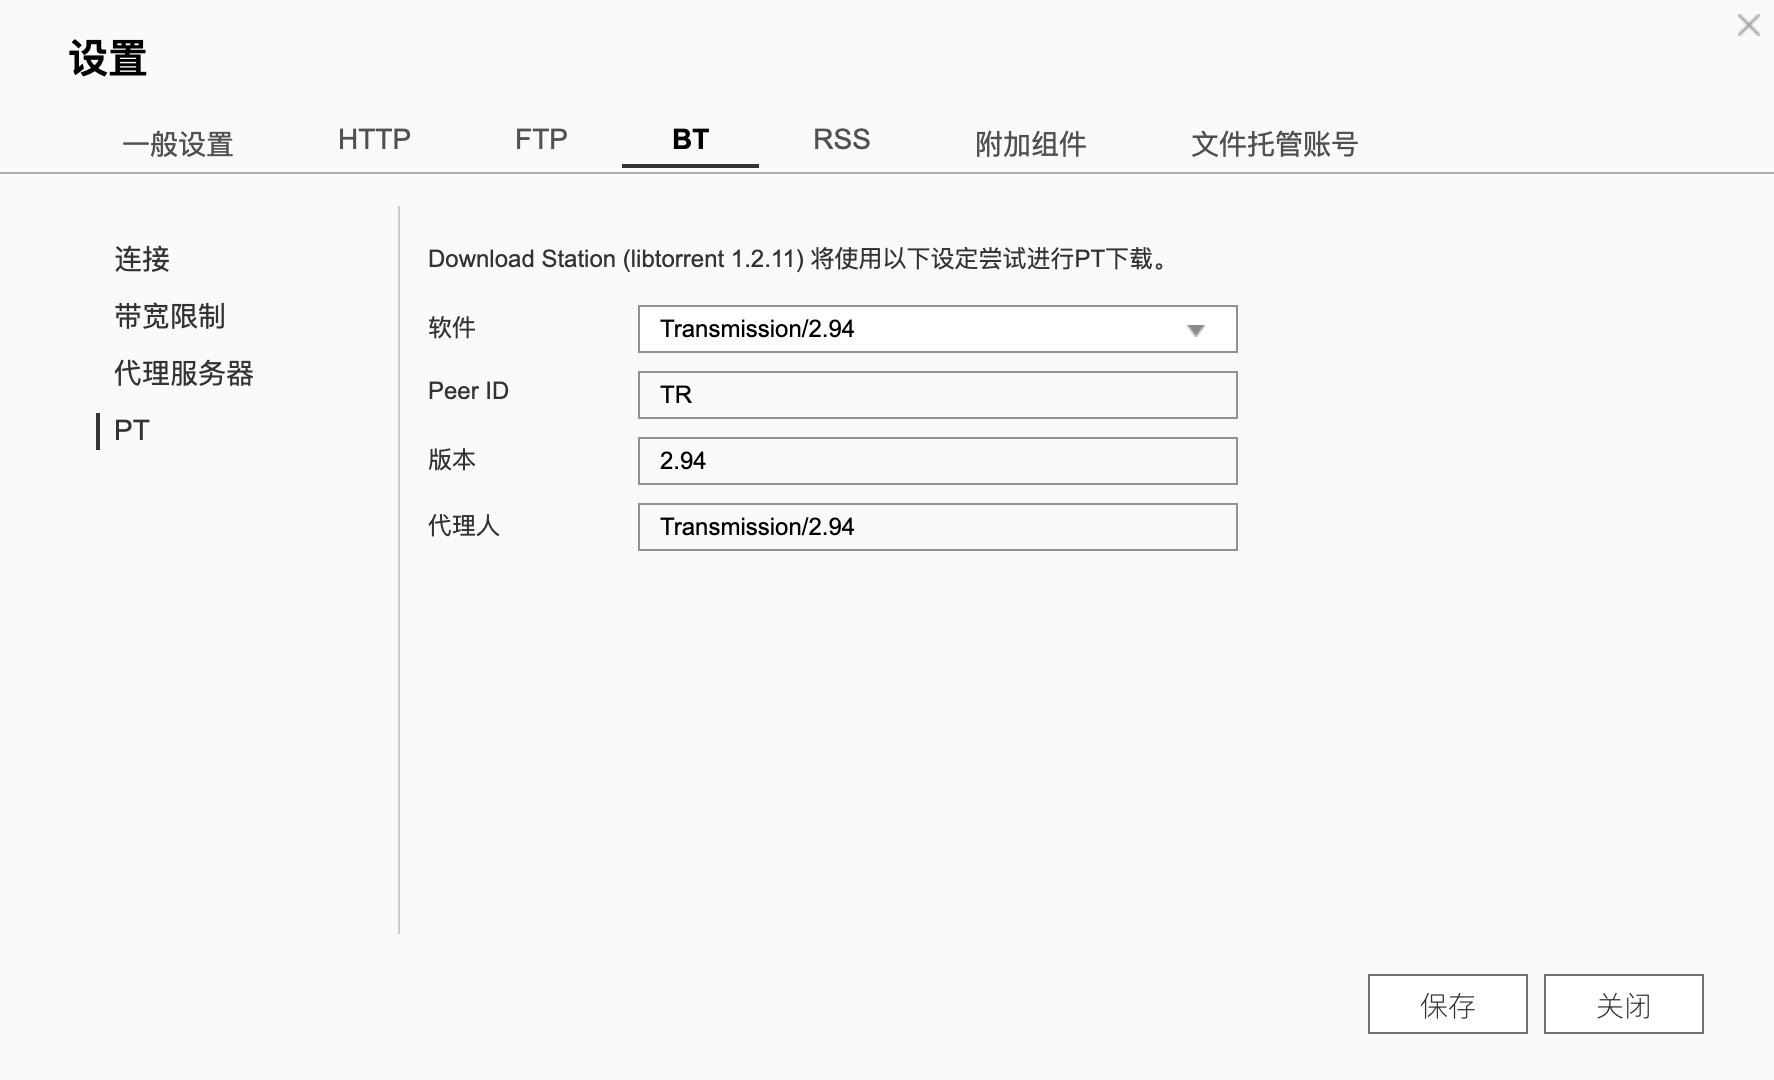Switch to the 文件托管账号 tab
The width and height of the screenshot is (1774, 1080).
tap(1274, 144)
